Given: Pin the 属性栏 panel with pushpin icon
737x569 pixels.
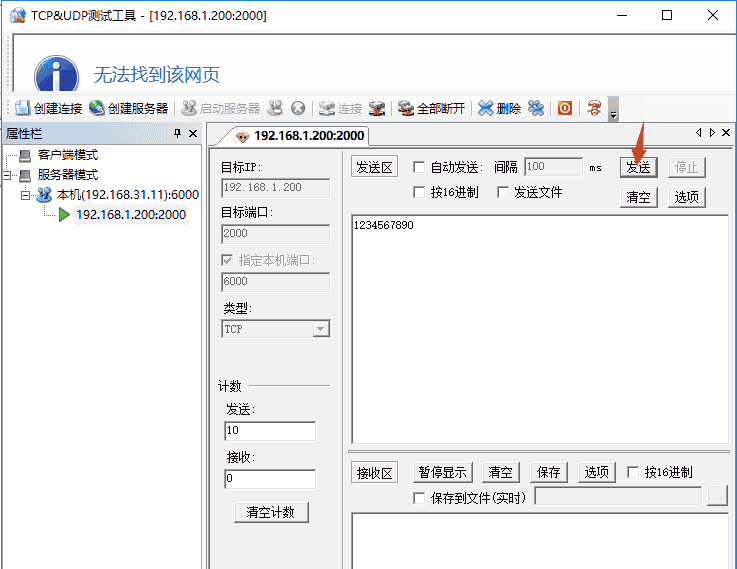Looking at the screenshot, I should 177,133.
